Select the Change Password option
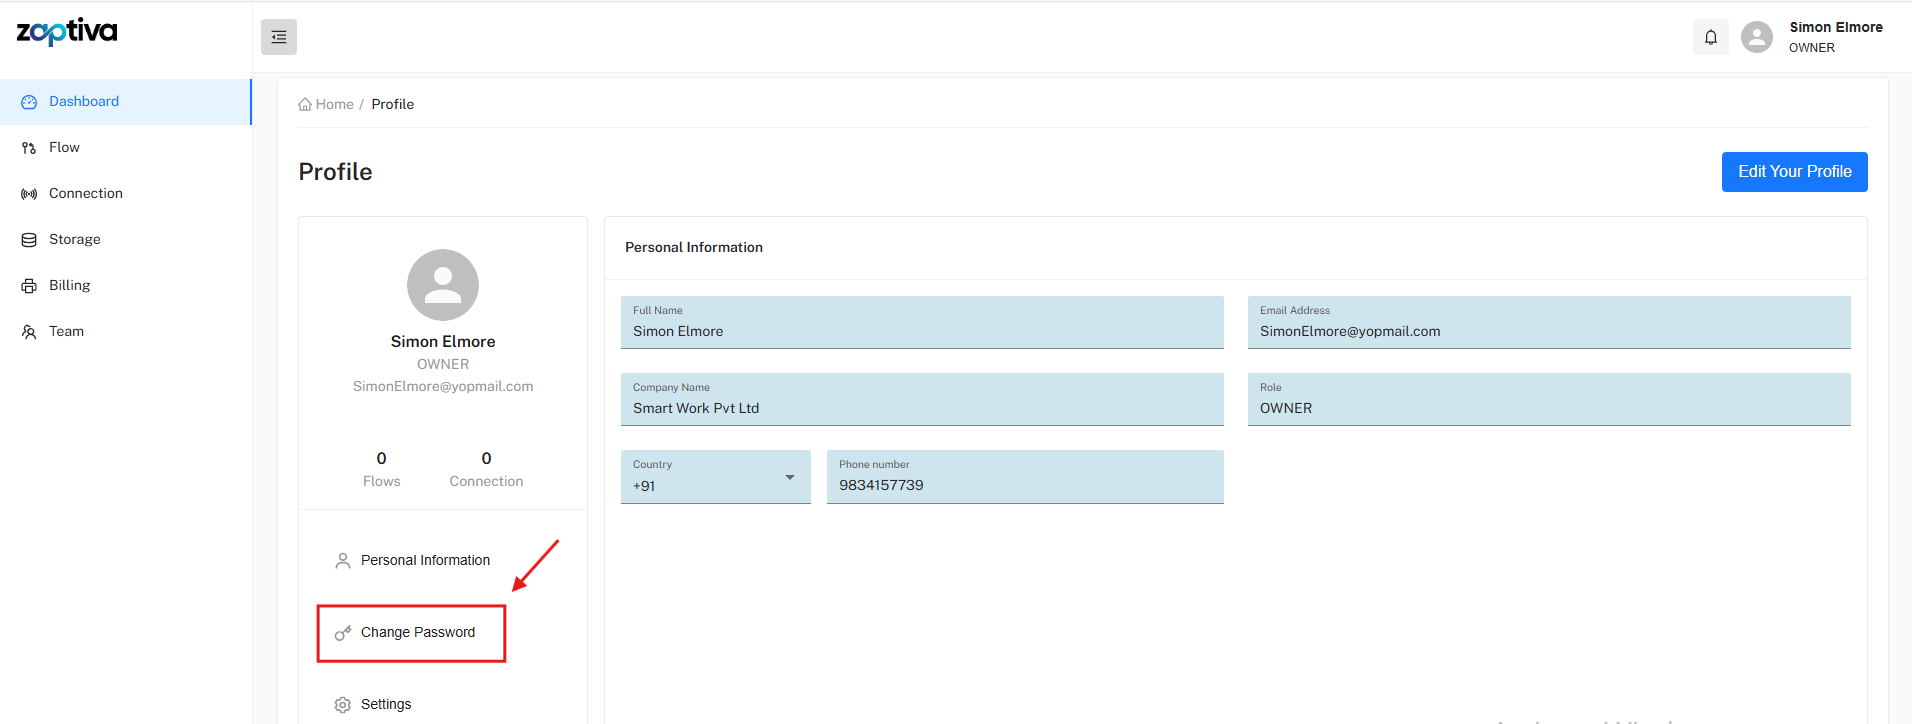 (x=417, y=633)
